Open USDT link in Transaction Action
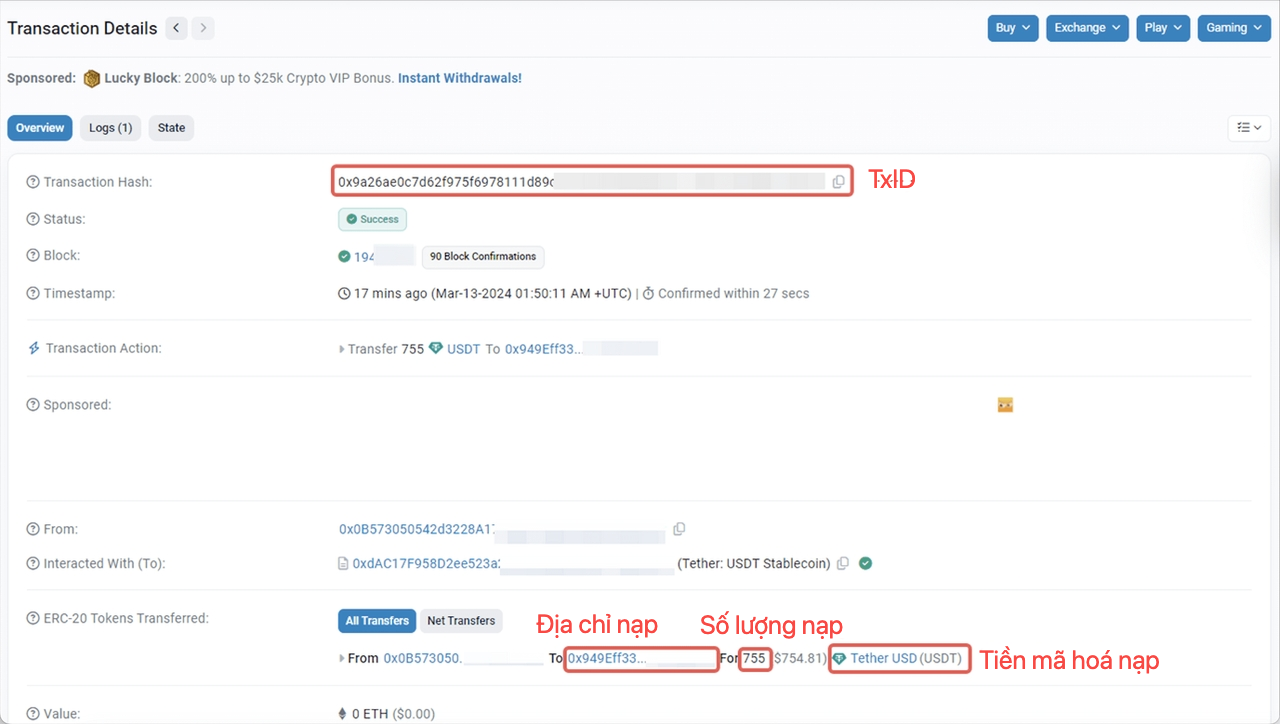Image resolution: width=1280 pixels, height=724 pixels. point(464,349)
